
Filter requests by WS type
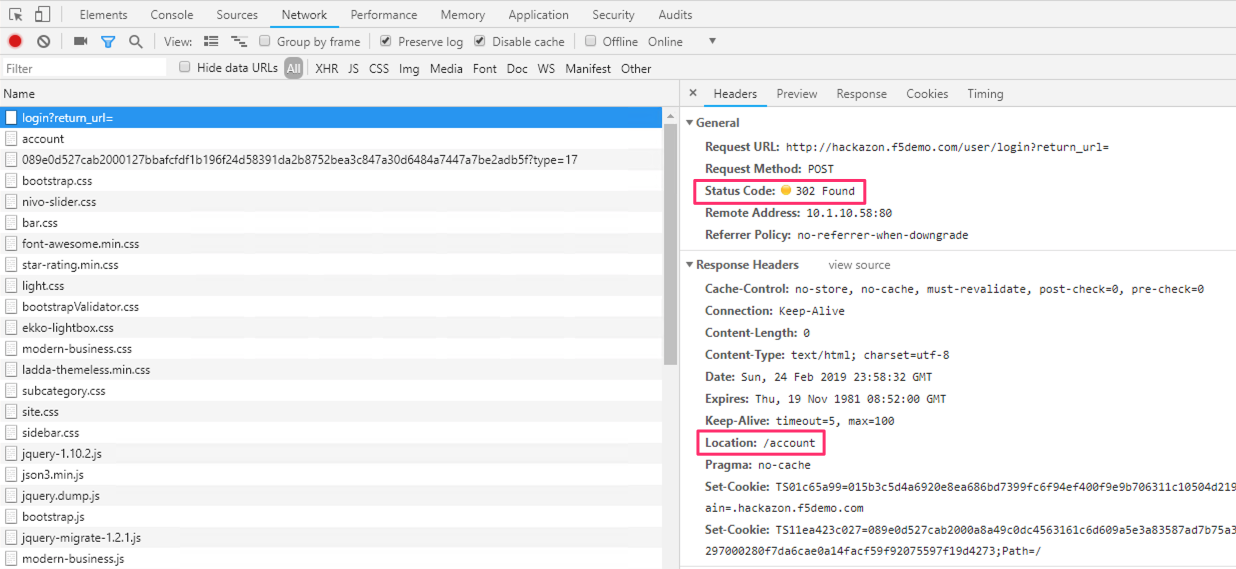point(546,69)
